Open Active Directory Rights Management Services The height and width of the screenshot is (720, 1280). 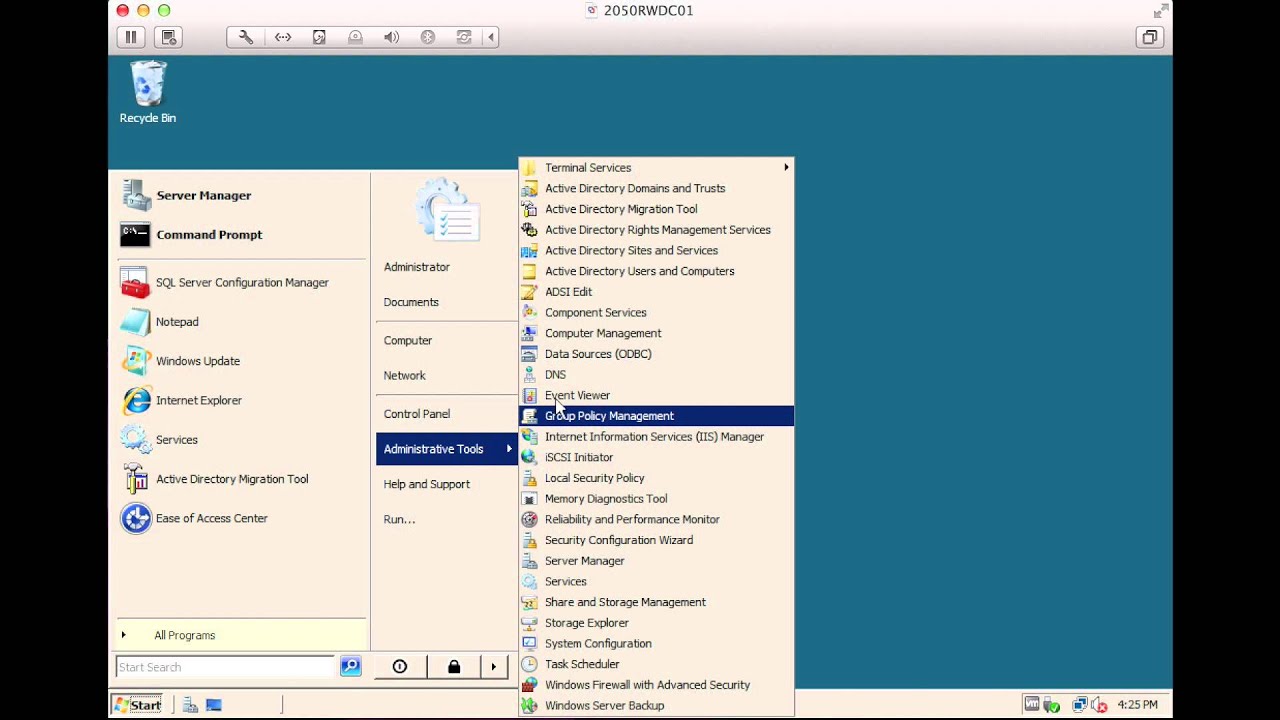(x=656, y=230)
